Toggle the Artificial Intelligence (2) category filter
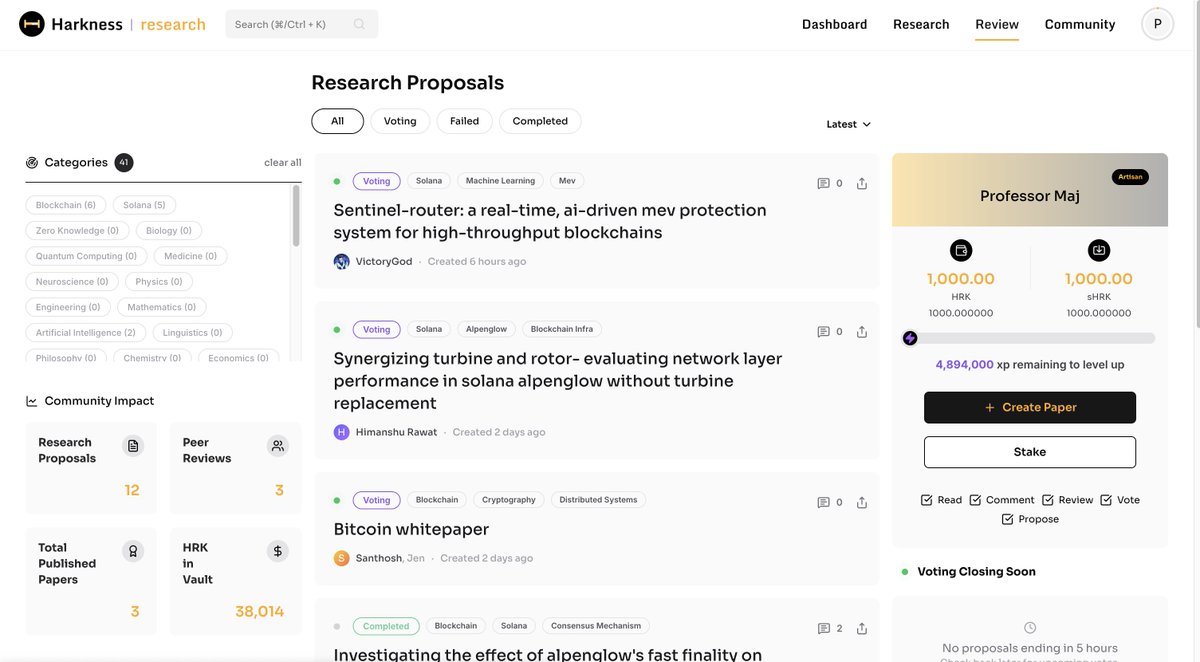Screen dimensions: 1200x662 86,332
